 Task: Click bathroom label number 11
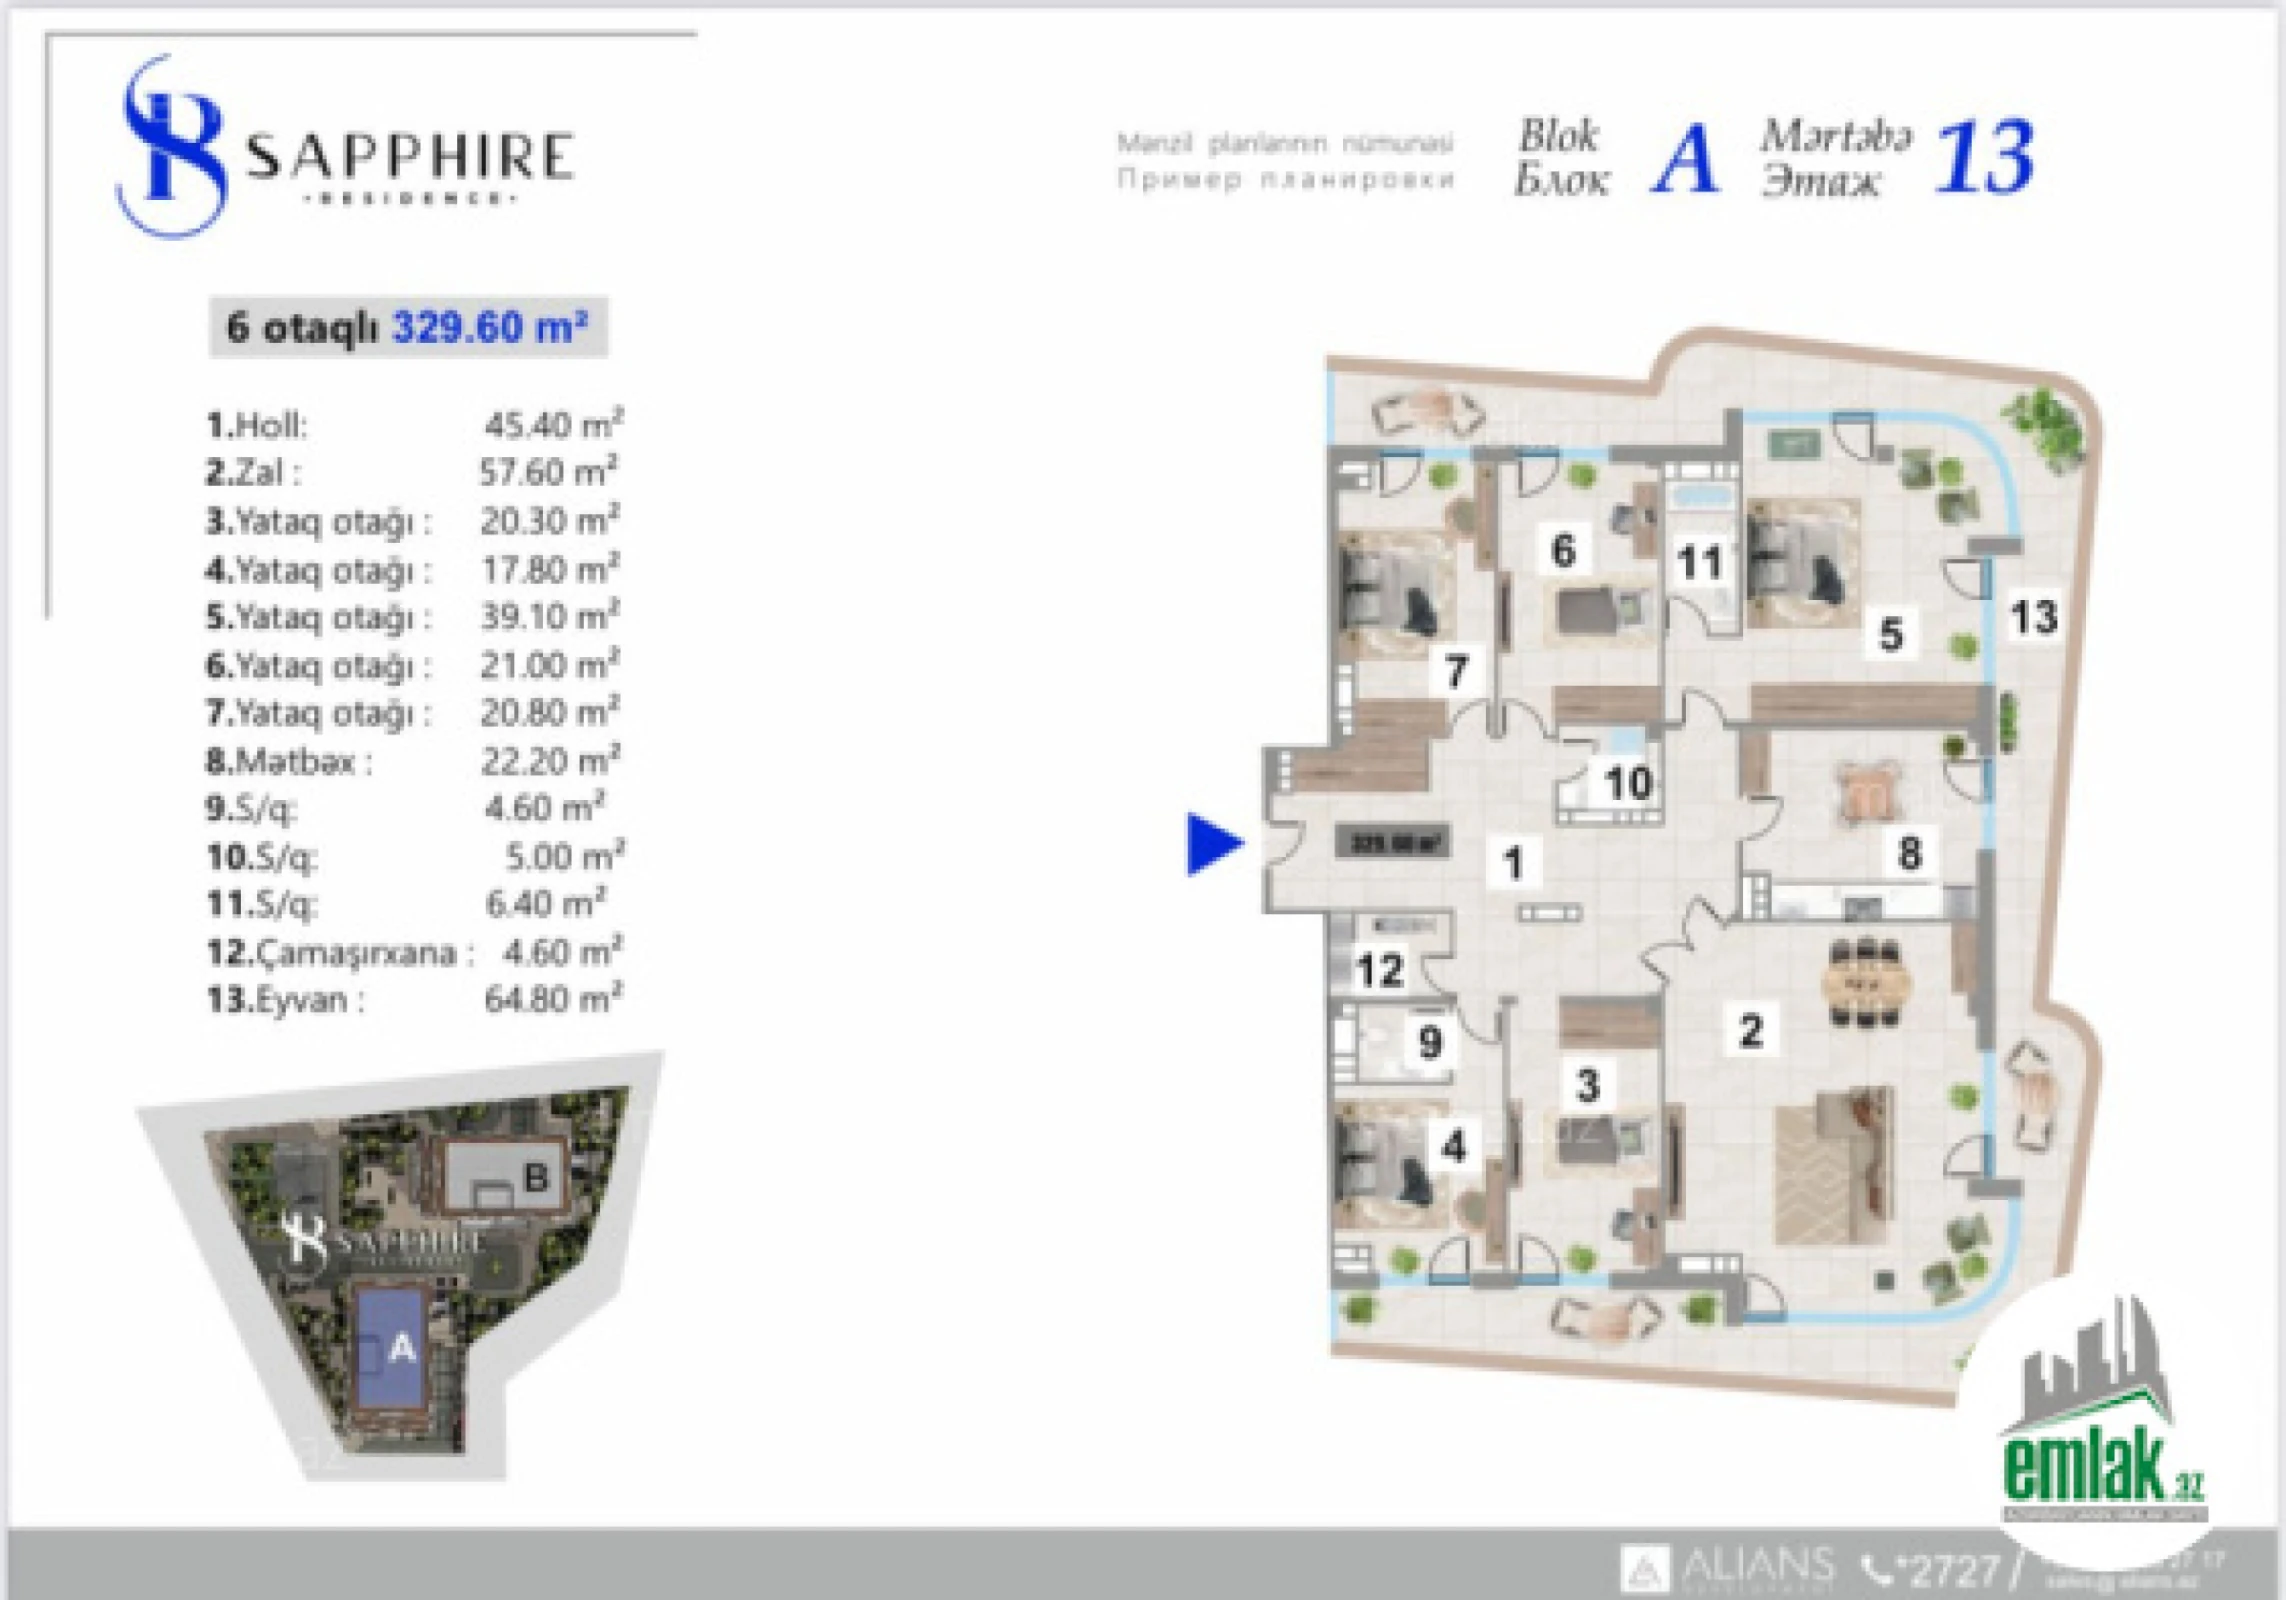(1700, 563)
